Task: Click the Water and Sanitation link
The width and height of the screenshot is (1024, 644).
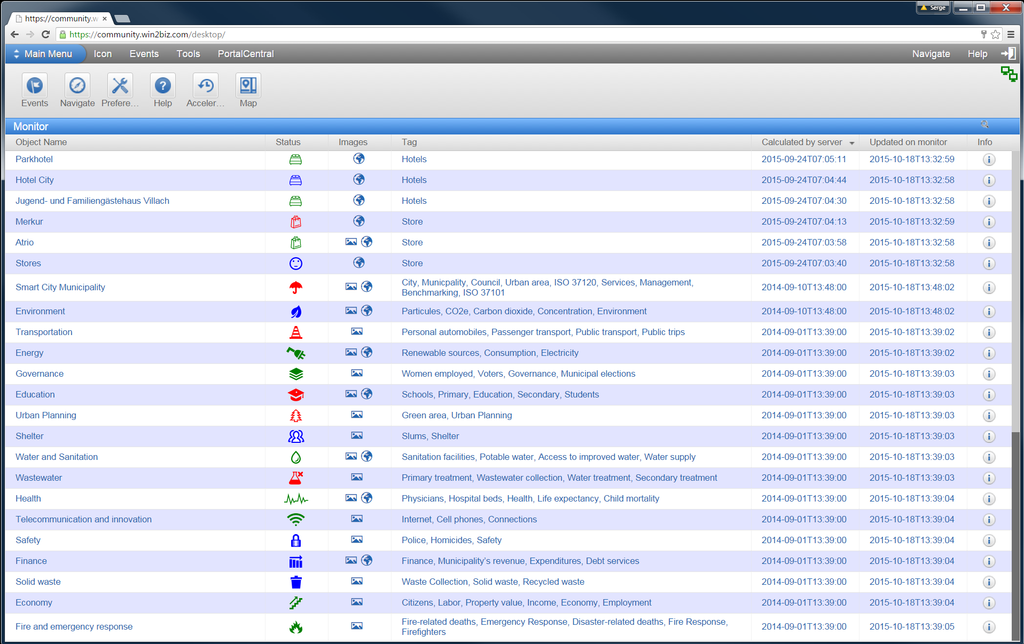Action: (x=57, y=457)
